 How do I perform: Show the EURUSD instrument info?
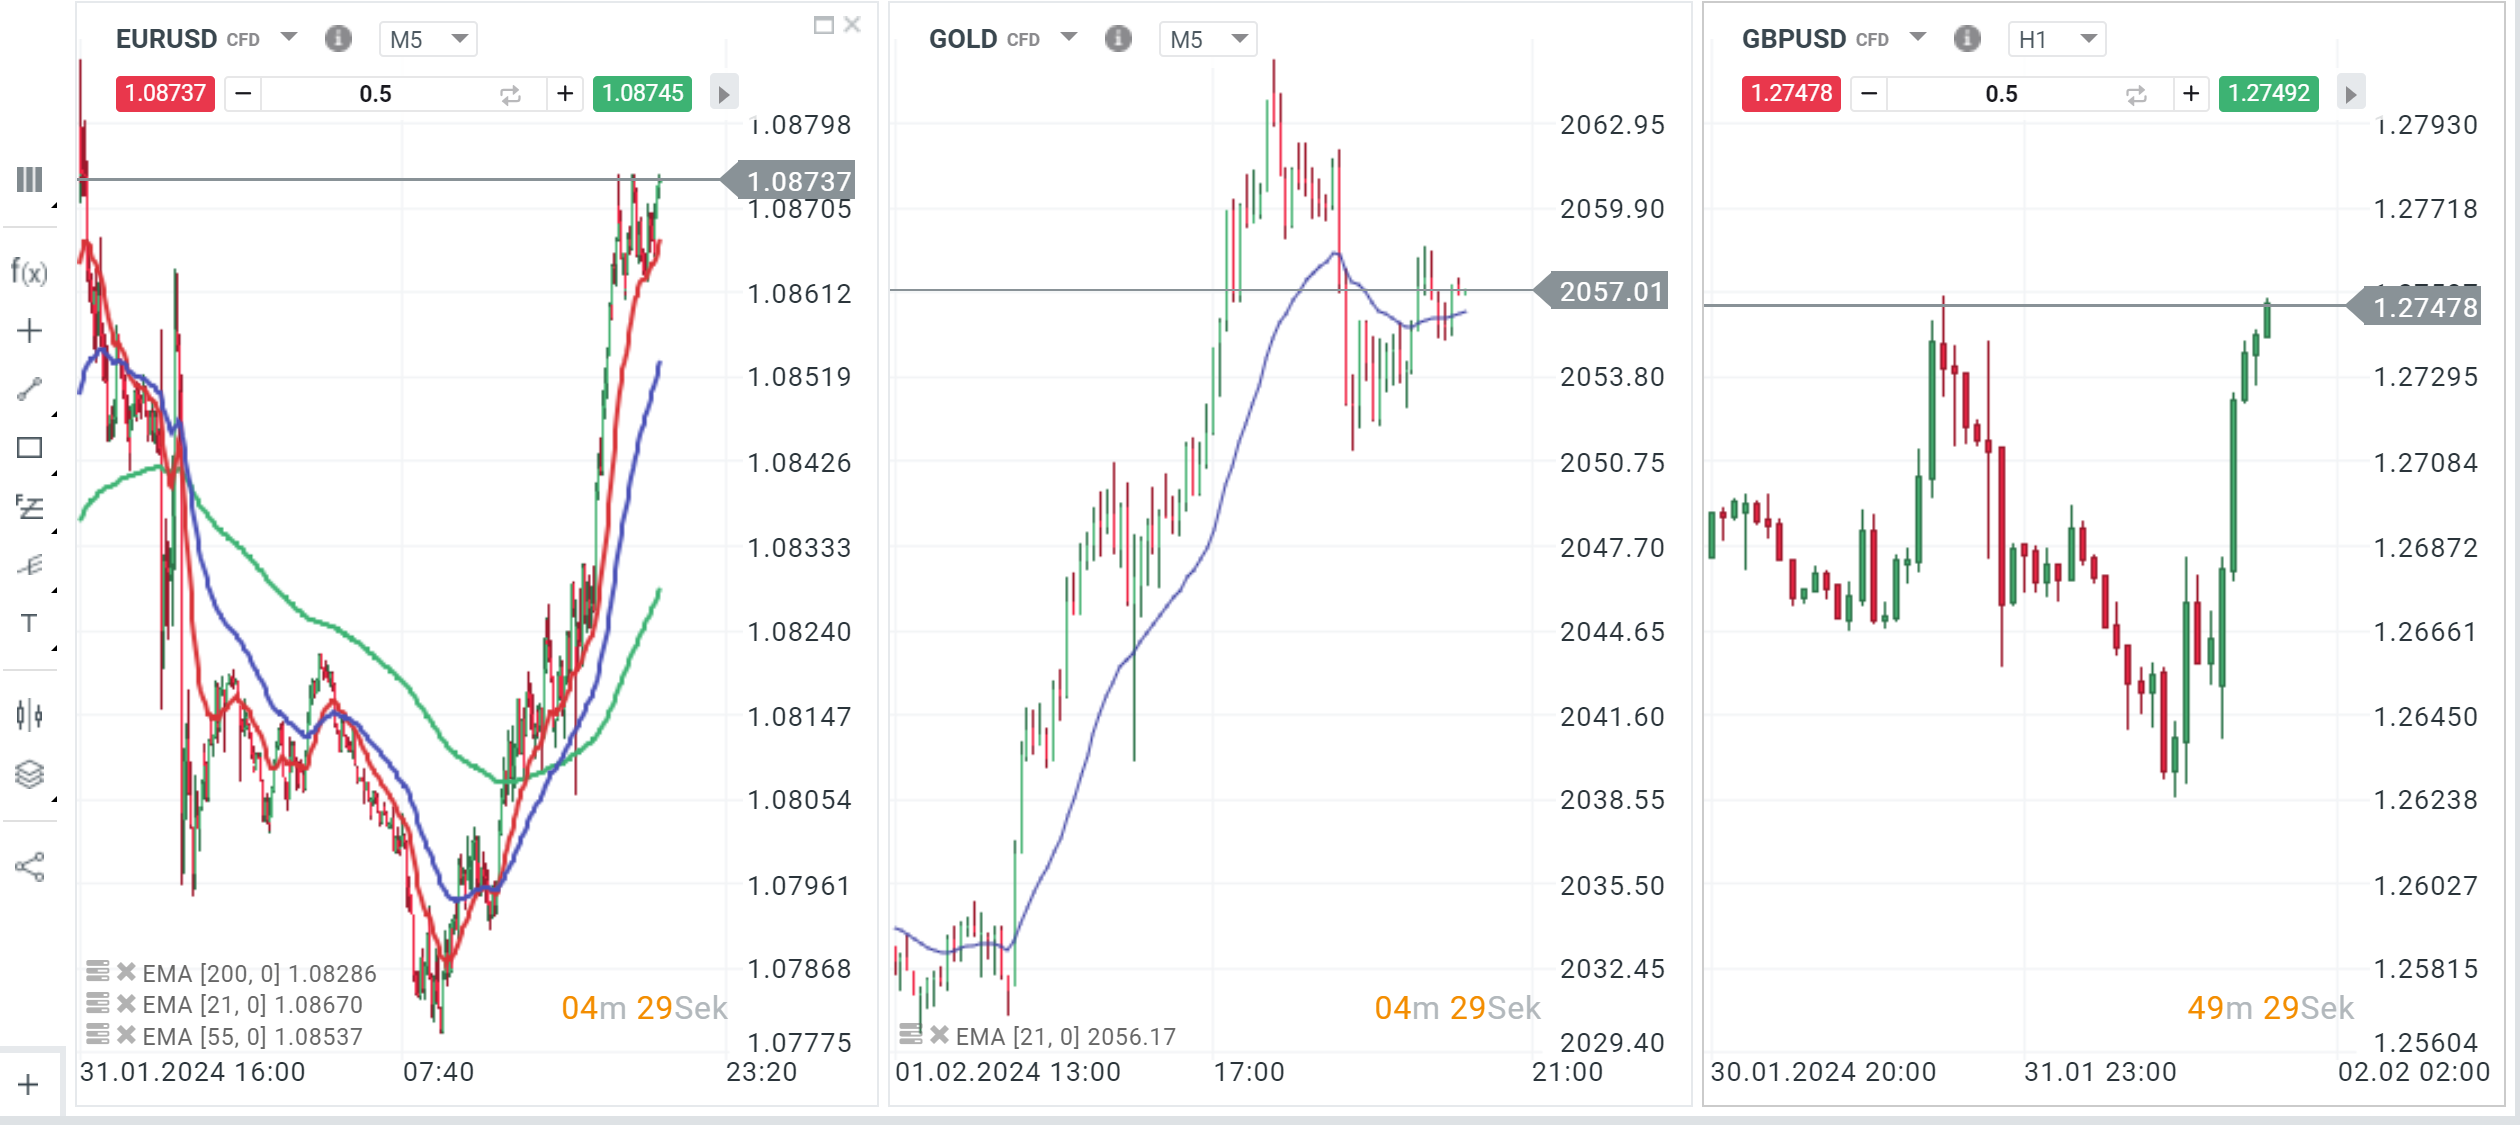339,39
